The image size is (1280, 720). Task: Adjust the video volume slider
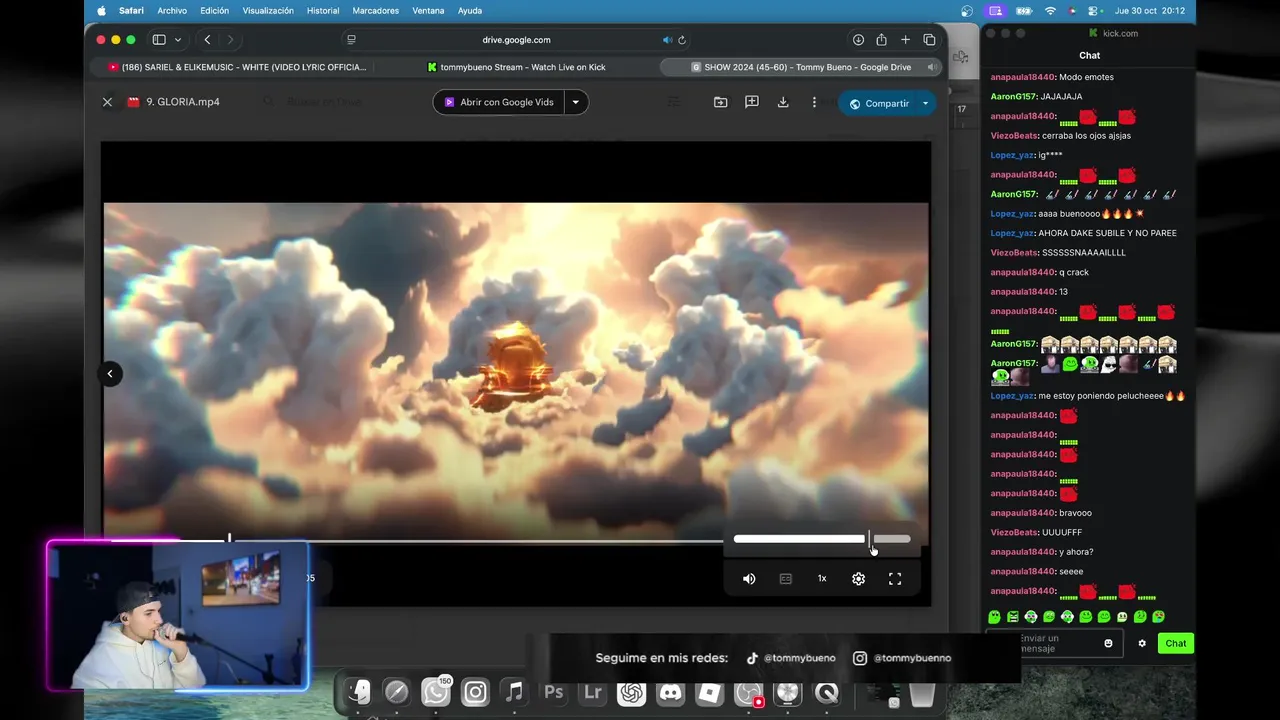[822, 539]
